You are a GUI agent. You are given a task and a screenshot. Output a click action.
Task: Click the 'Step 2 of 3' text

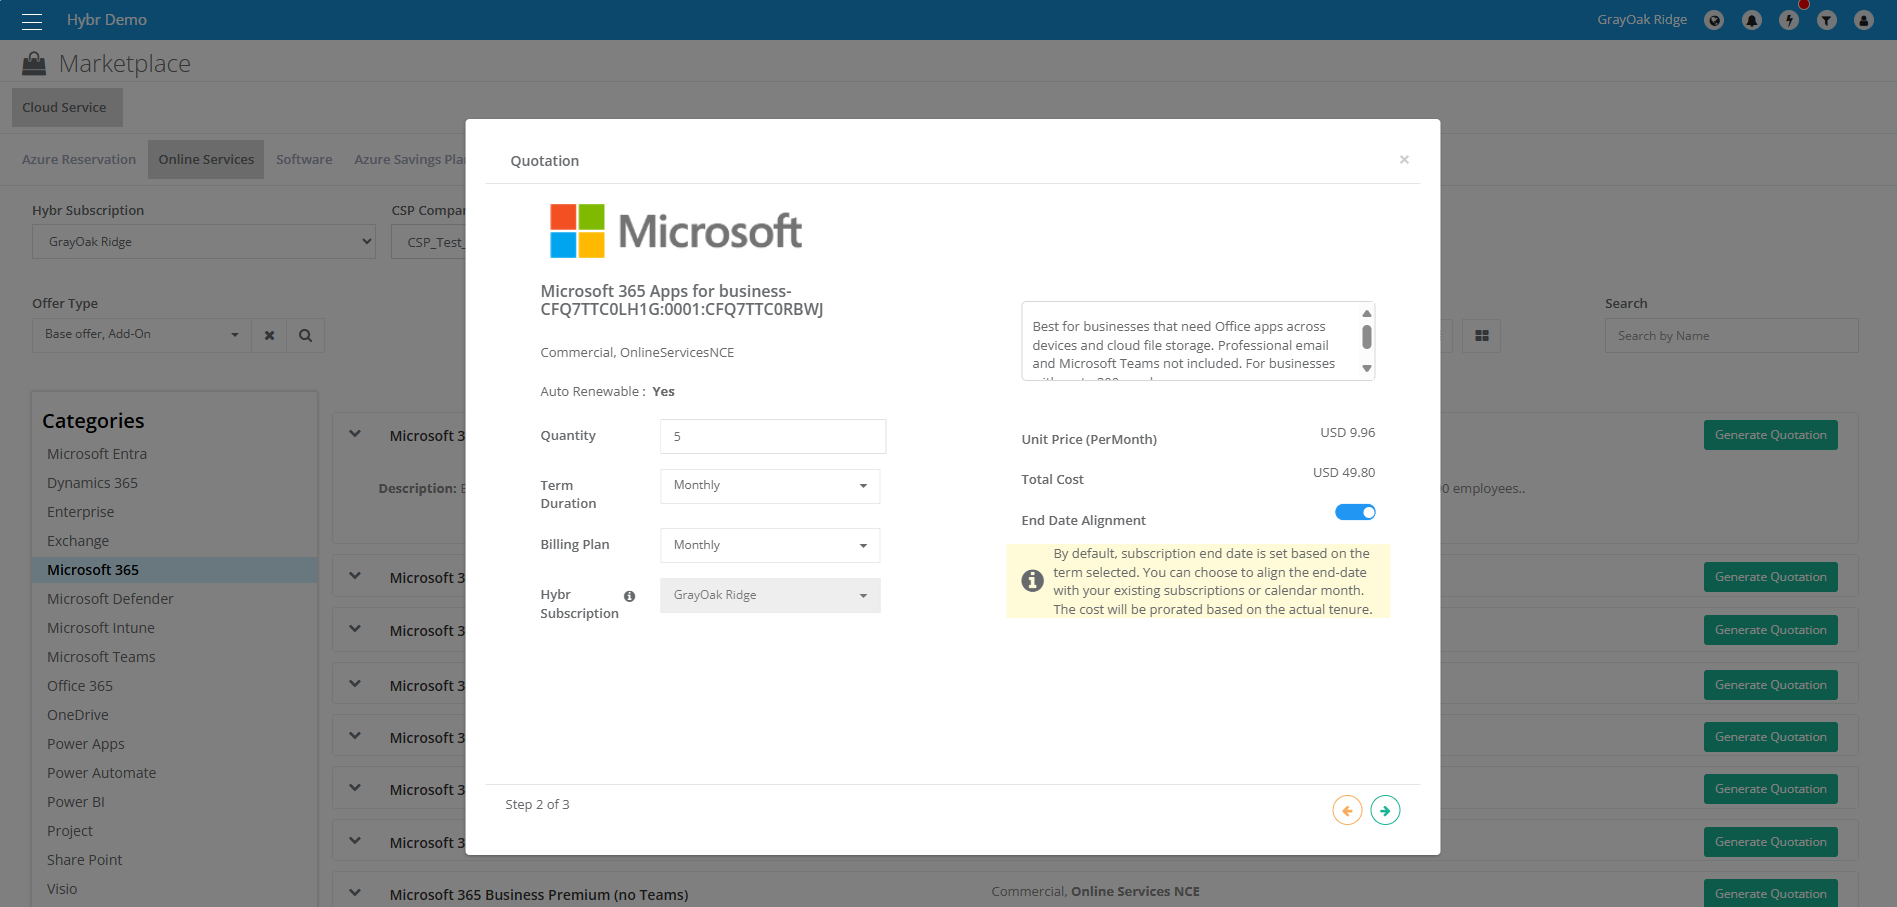click(x=537, y=805)
